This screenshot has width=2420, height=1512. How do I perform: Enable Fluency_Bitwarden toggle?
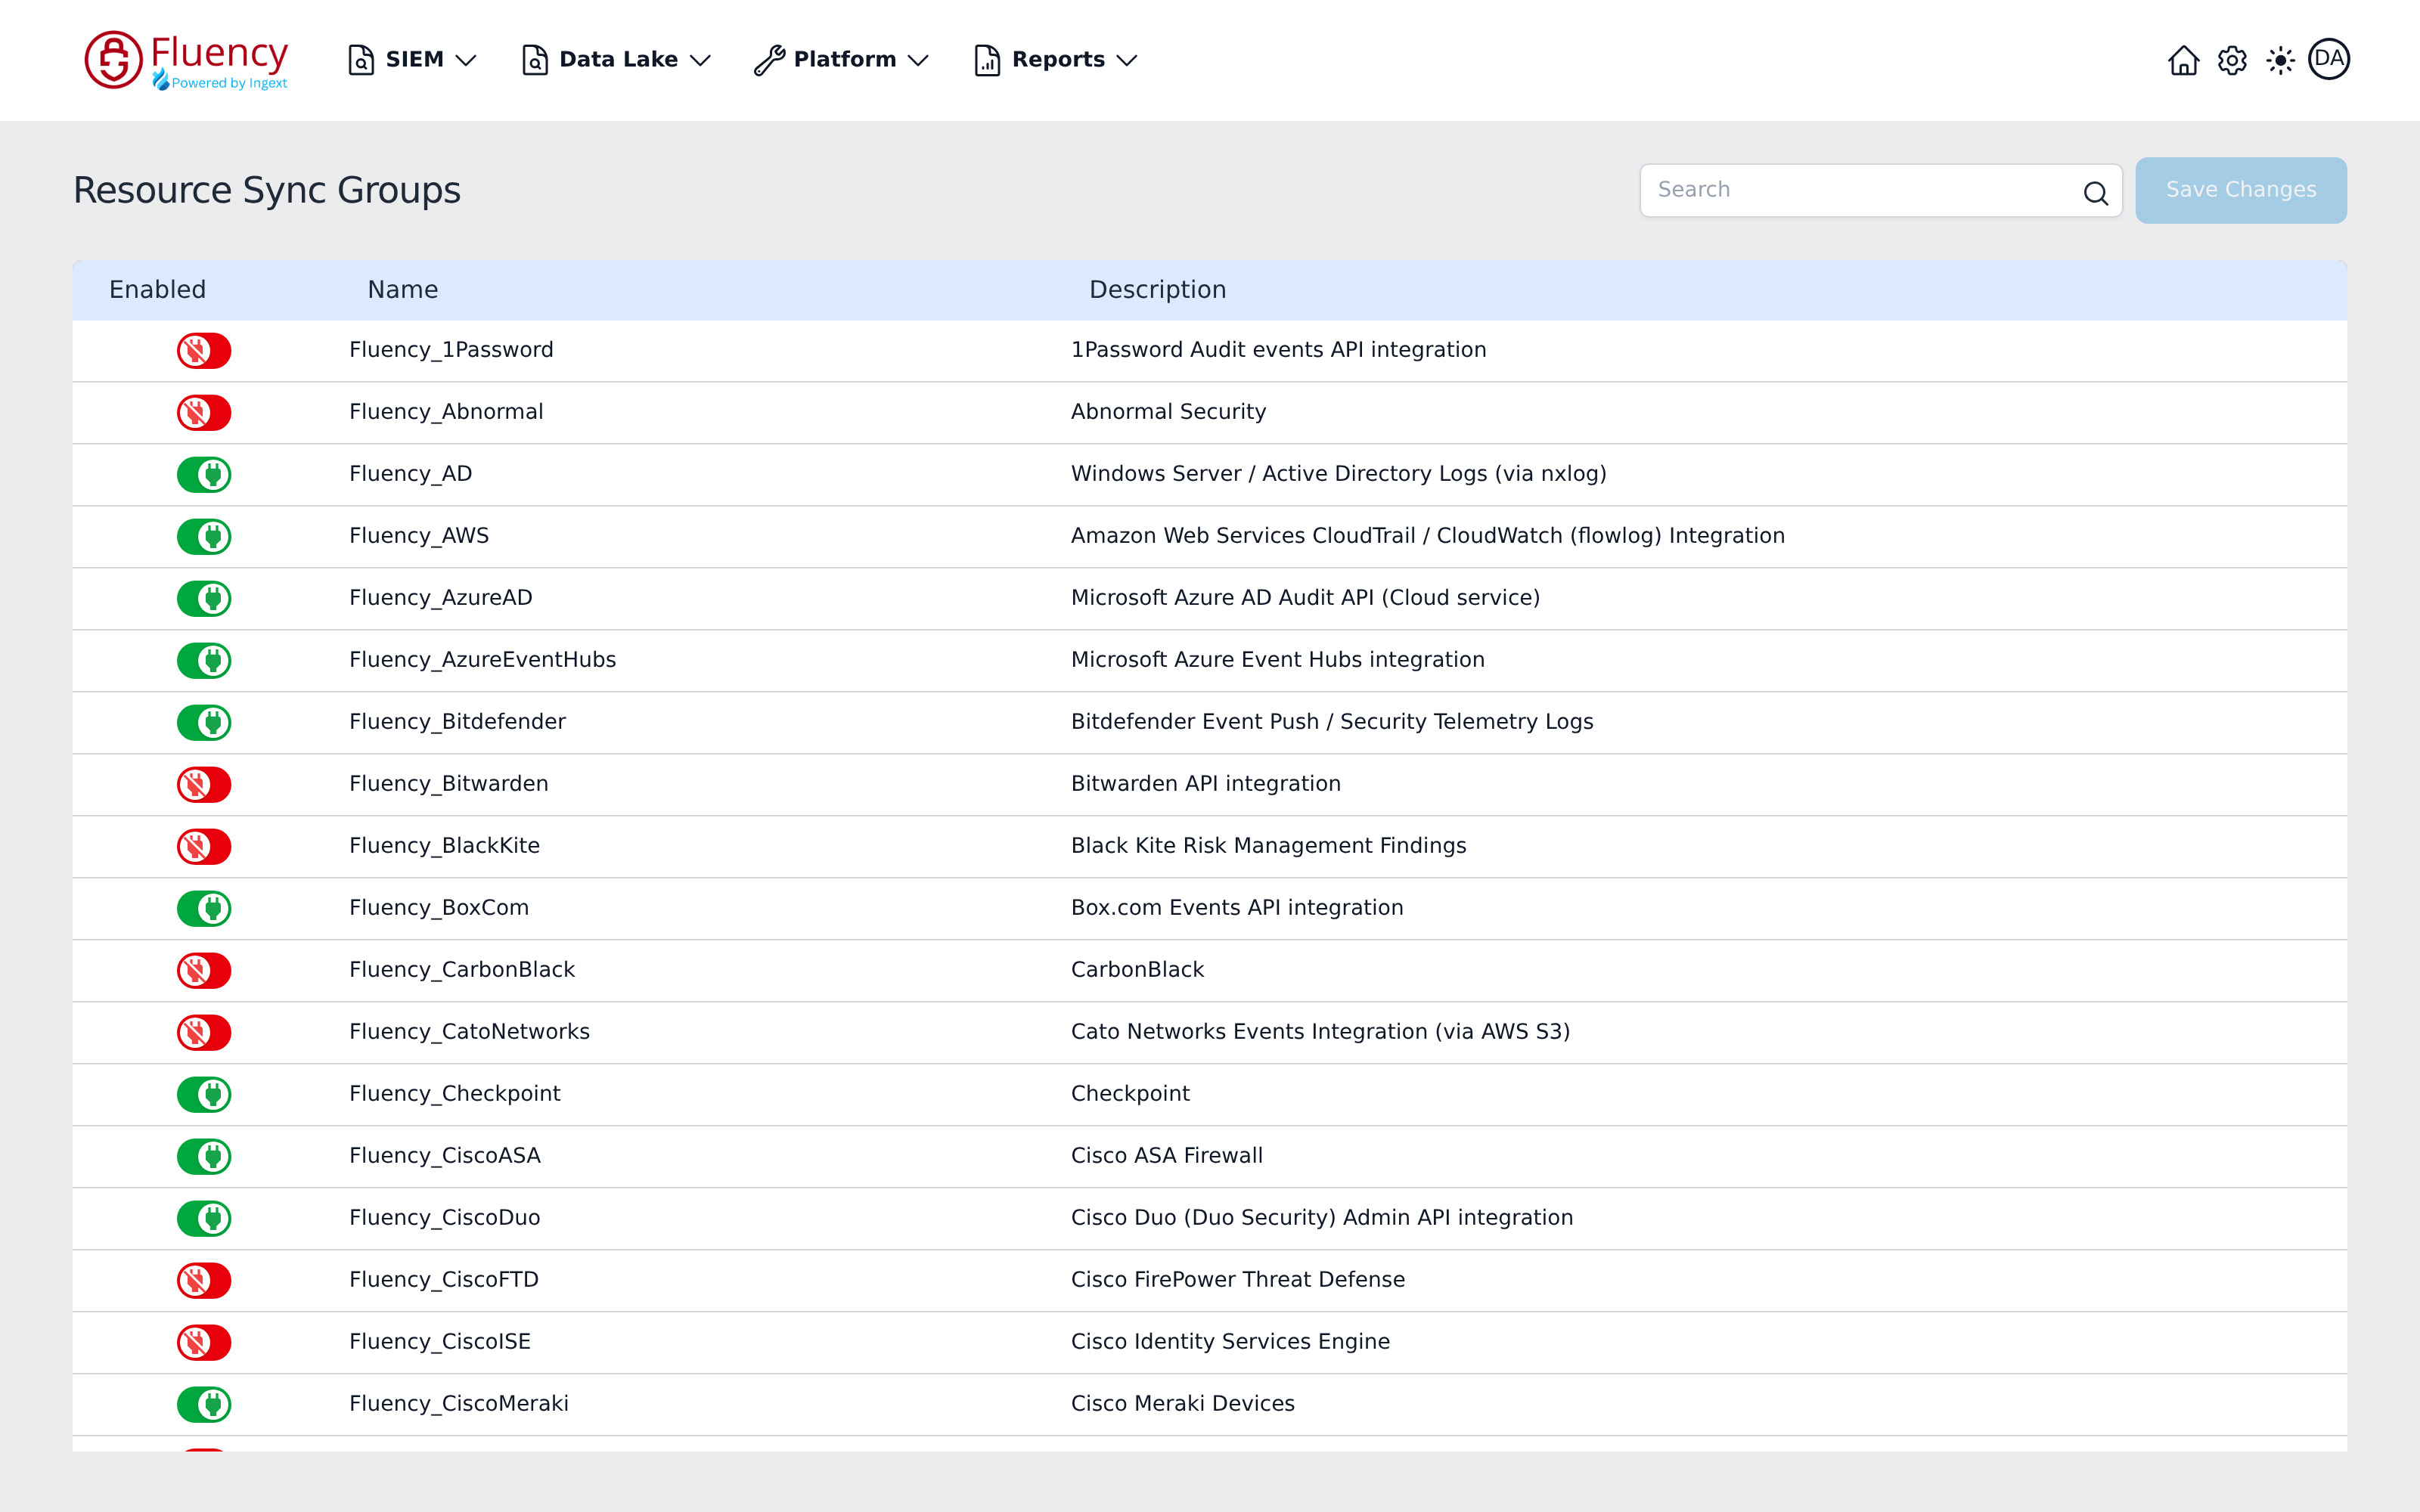204,785
